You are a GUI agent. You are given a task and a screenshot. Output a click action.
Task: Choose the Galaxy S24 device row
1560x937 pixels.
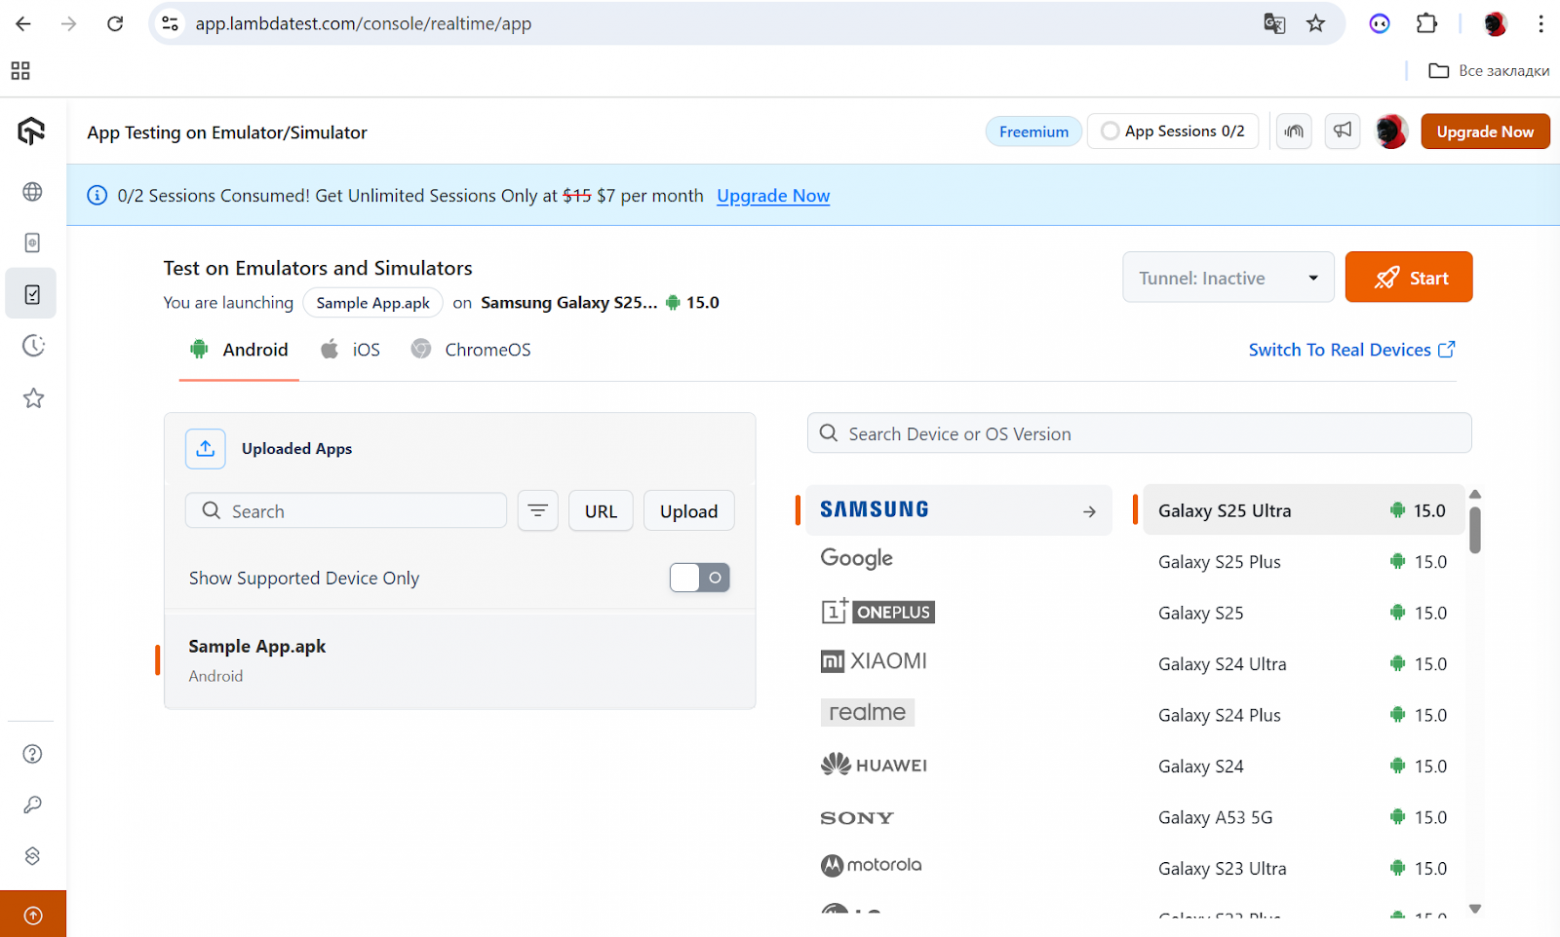[1304, 766]
